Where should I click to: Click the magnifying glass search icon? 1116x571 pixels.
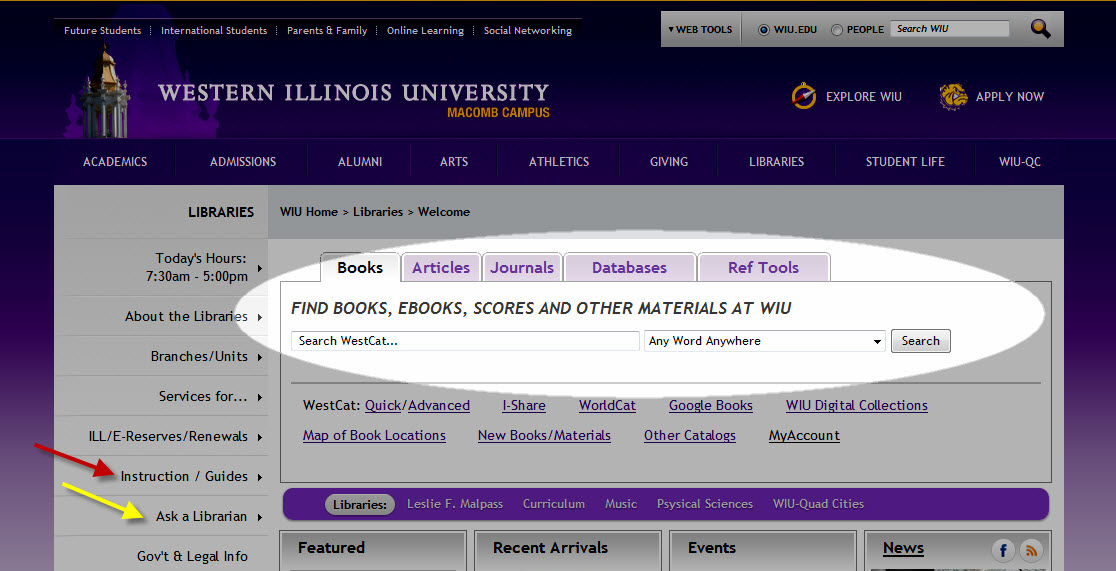(1041, 28)
